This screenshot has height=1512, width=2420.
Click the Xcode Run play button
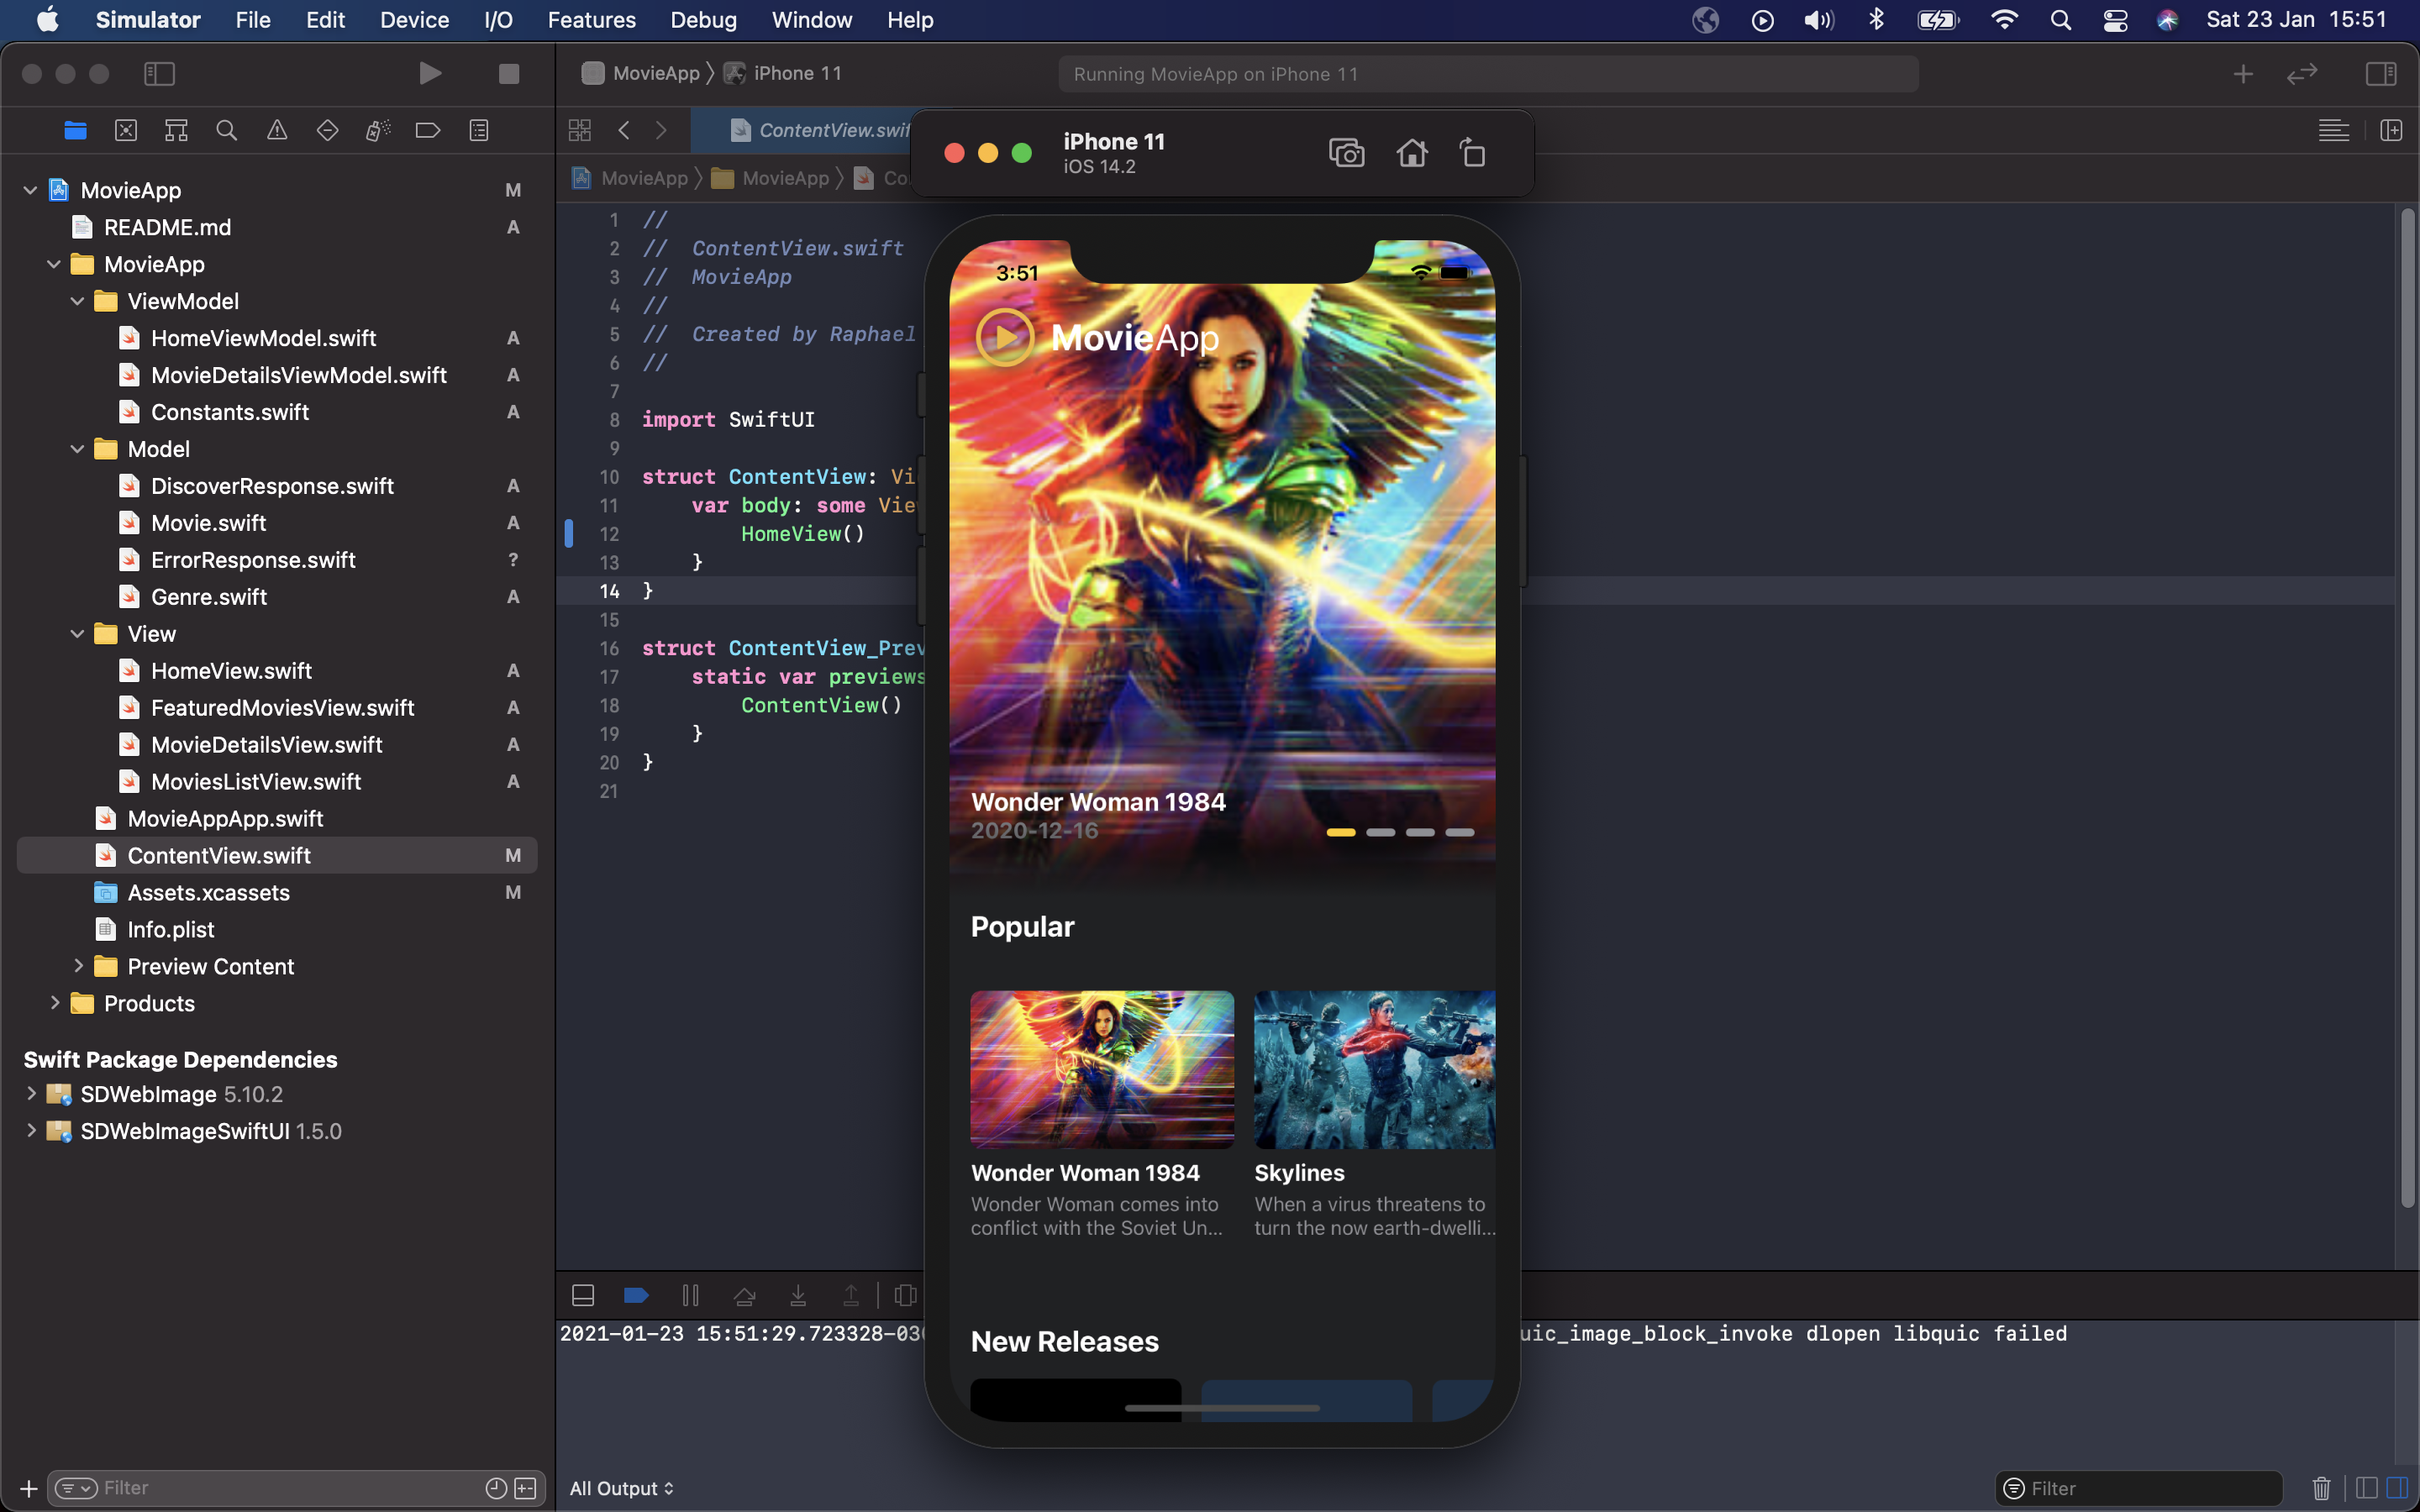point(430,74)
